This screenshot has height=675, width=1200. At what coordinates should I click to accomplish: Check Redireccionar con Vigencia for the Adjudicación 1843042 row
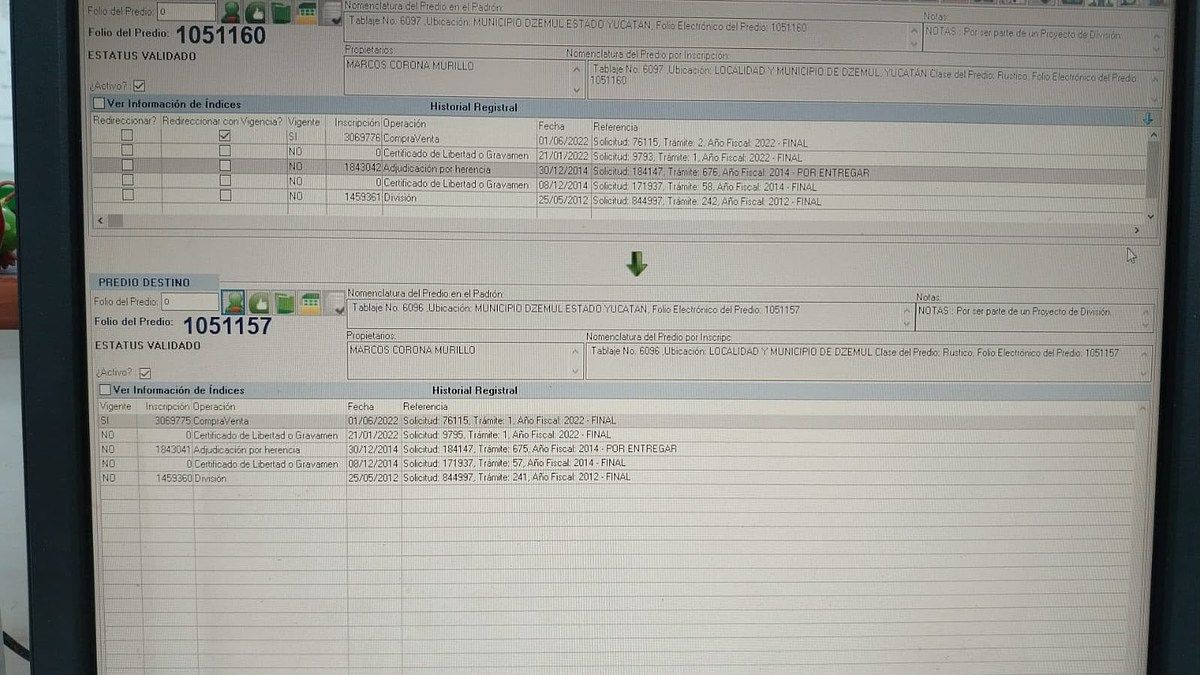[x=225, y=166]
